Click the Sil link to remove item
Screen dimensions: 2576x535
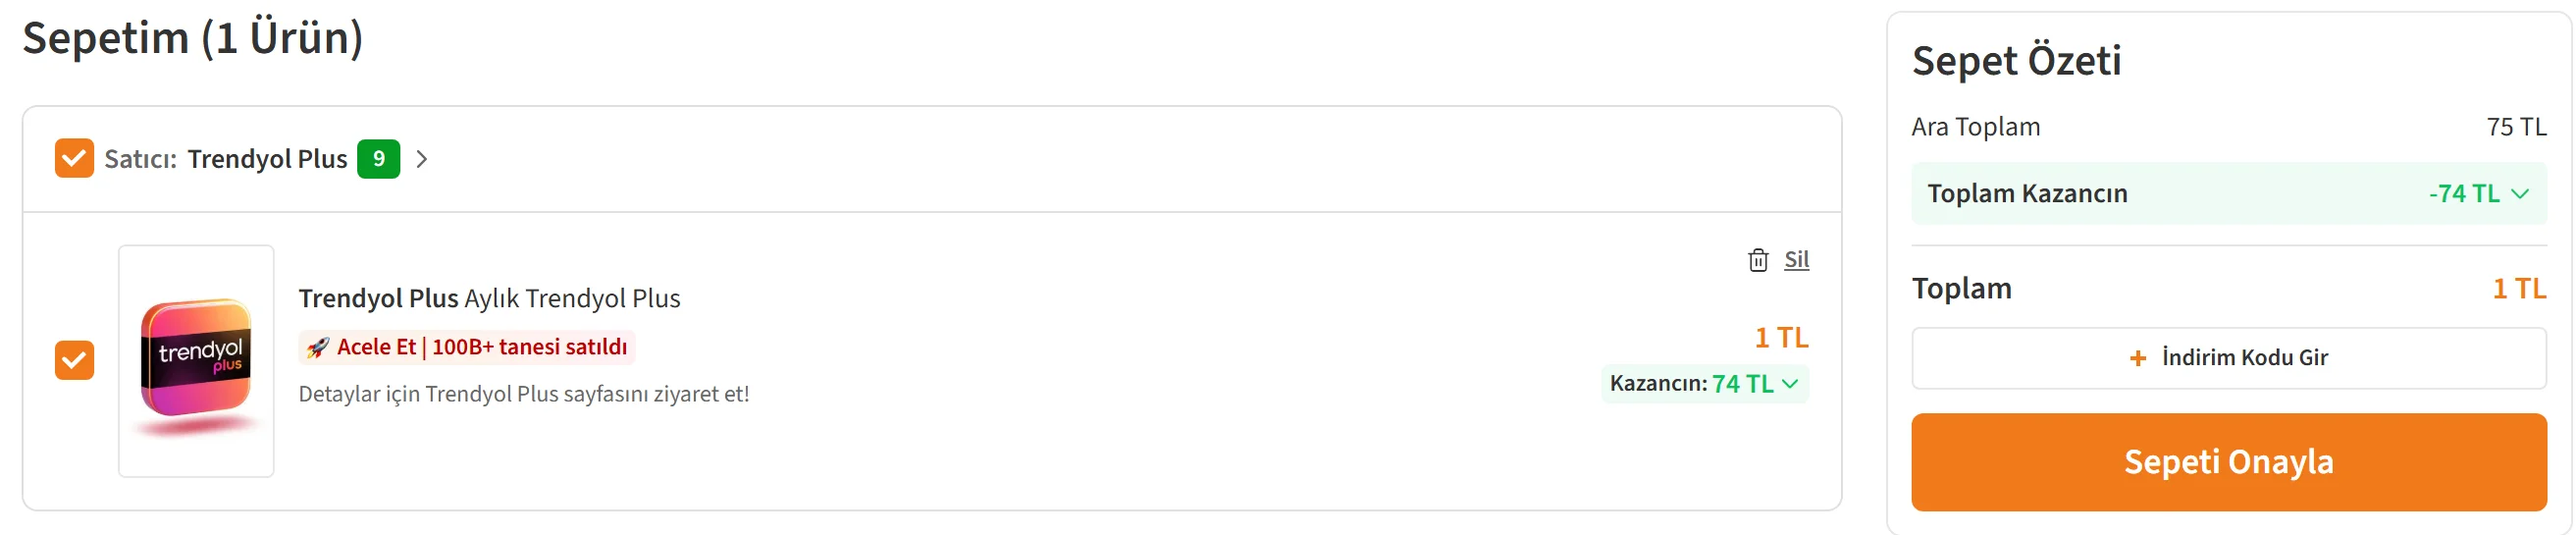[x=1796, y=260]
